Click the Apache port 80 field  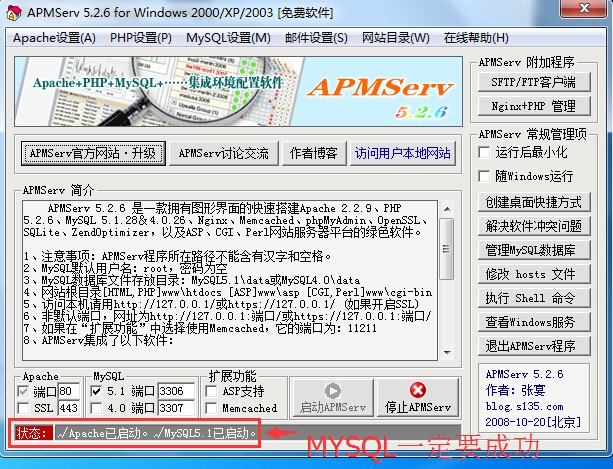click(69, 391)
